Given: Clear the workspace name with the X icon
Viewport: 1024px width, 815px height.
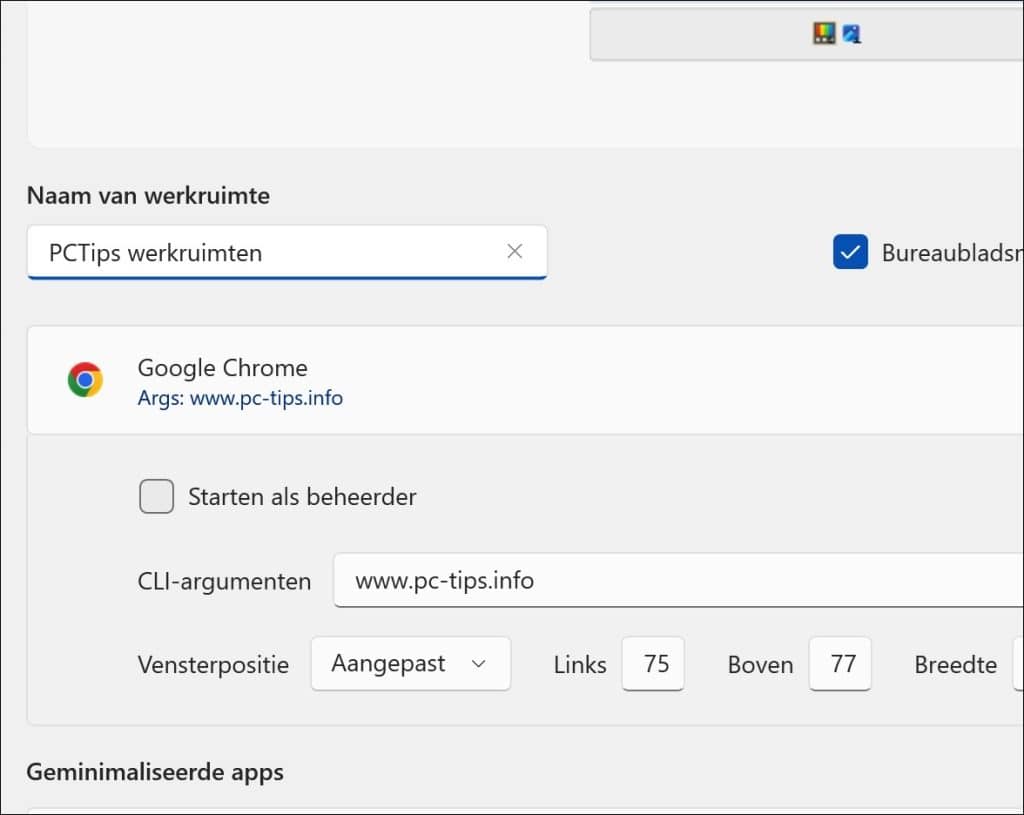Looking at the screenshot, I should [x=515, y=251].
